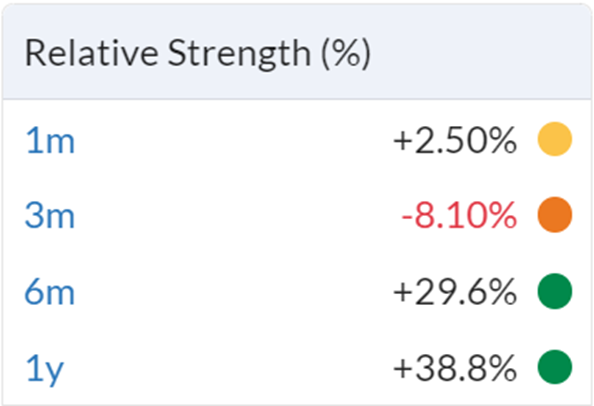
Task: Click the Relative Strength (%) header title
Action: 197,53
